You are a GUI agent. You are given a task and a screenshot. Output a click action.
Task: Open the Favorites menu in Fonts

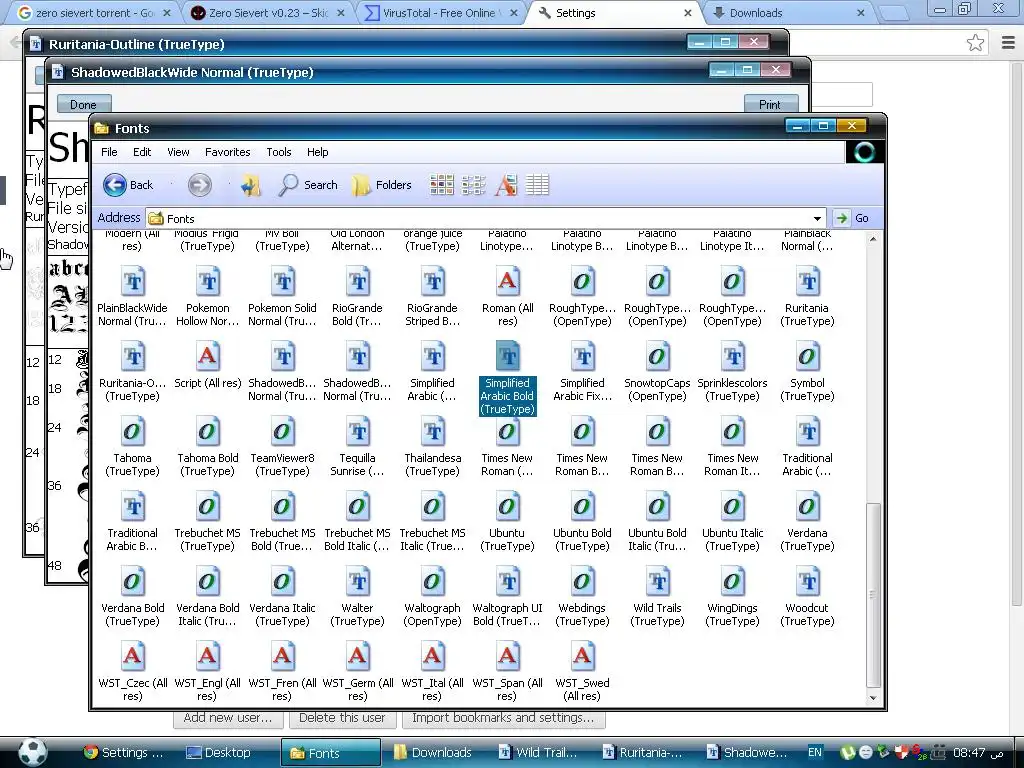click(227, 152)
